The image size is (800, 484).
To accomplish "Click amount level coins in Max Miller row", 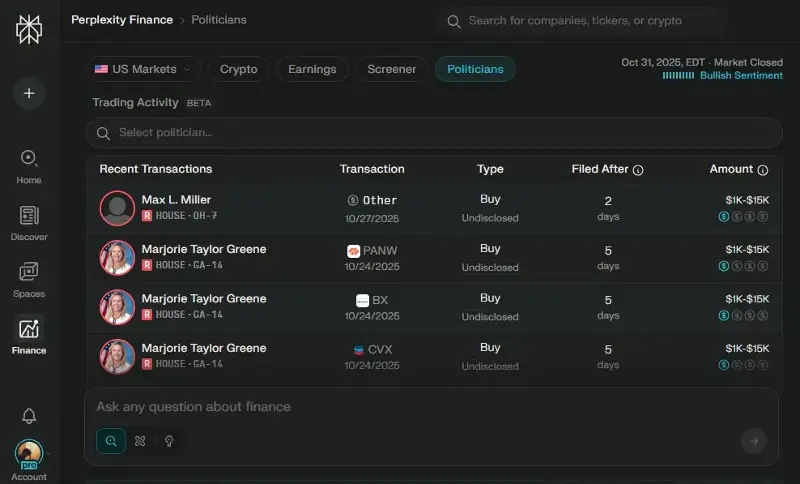I will (743, 217).
